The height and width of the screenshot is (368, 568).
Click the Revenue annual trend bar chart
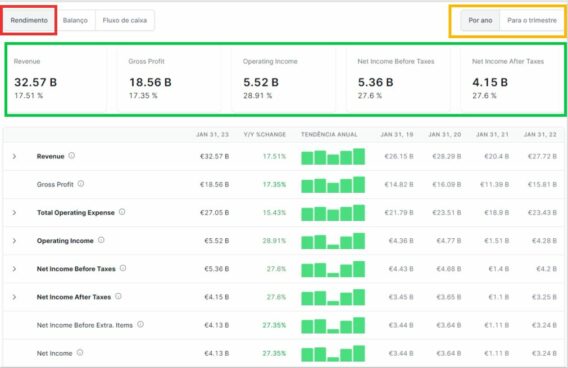point(333,156)
